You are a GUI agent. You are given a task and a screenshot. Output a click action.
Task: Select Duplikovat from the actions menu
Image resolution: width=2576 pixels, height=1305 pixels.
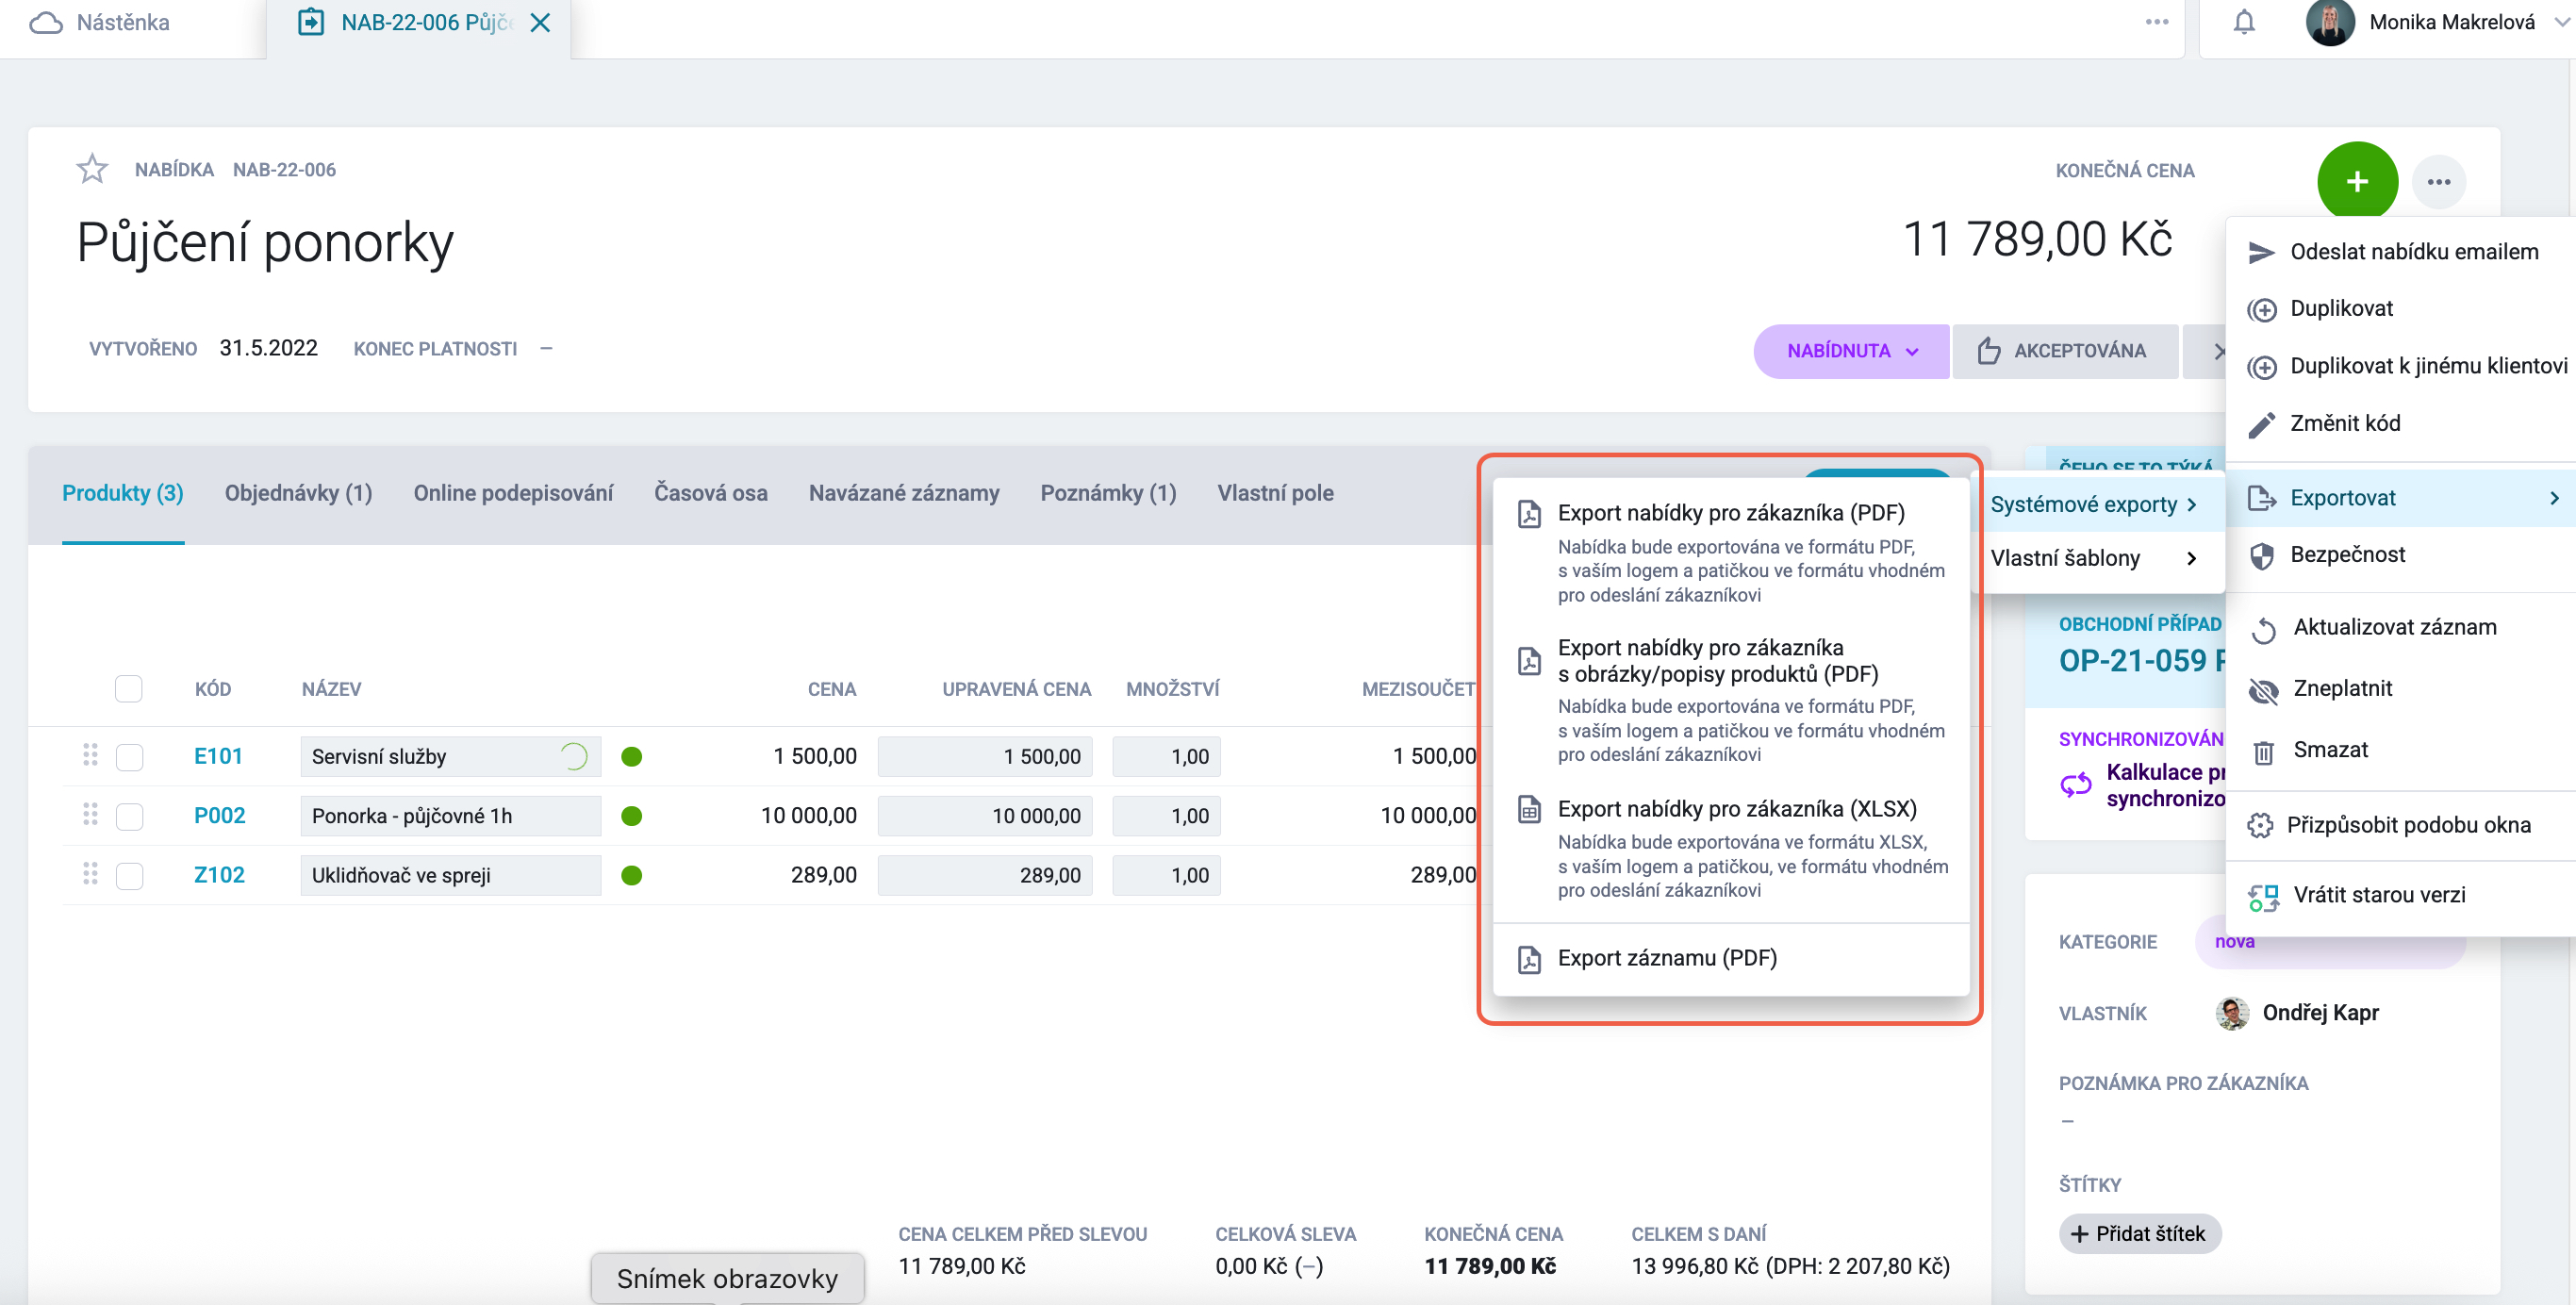pos(2341,308)
